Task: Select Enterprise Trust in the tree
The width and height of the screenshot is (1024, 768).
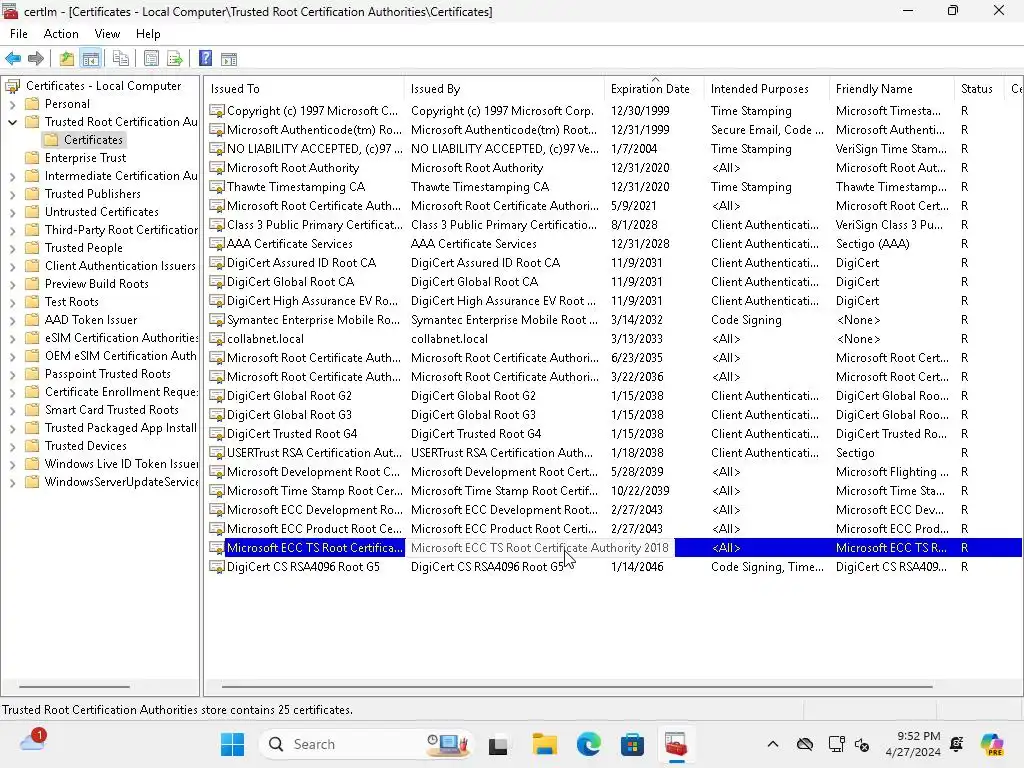Action: [85, 158]
